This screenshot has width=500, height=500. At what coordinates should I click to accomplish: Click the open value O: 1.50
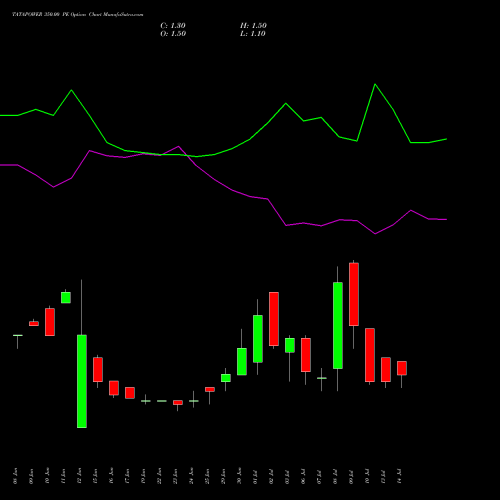(x=173, y=34)
